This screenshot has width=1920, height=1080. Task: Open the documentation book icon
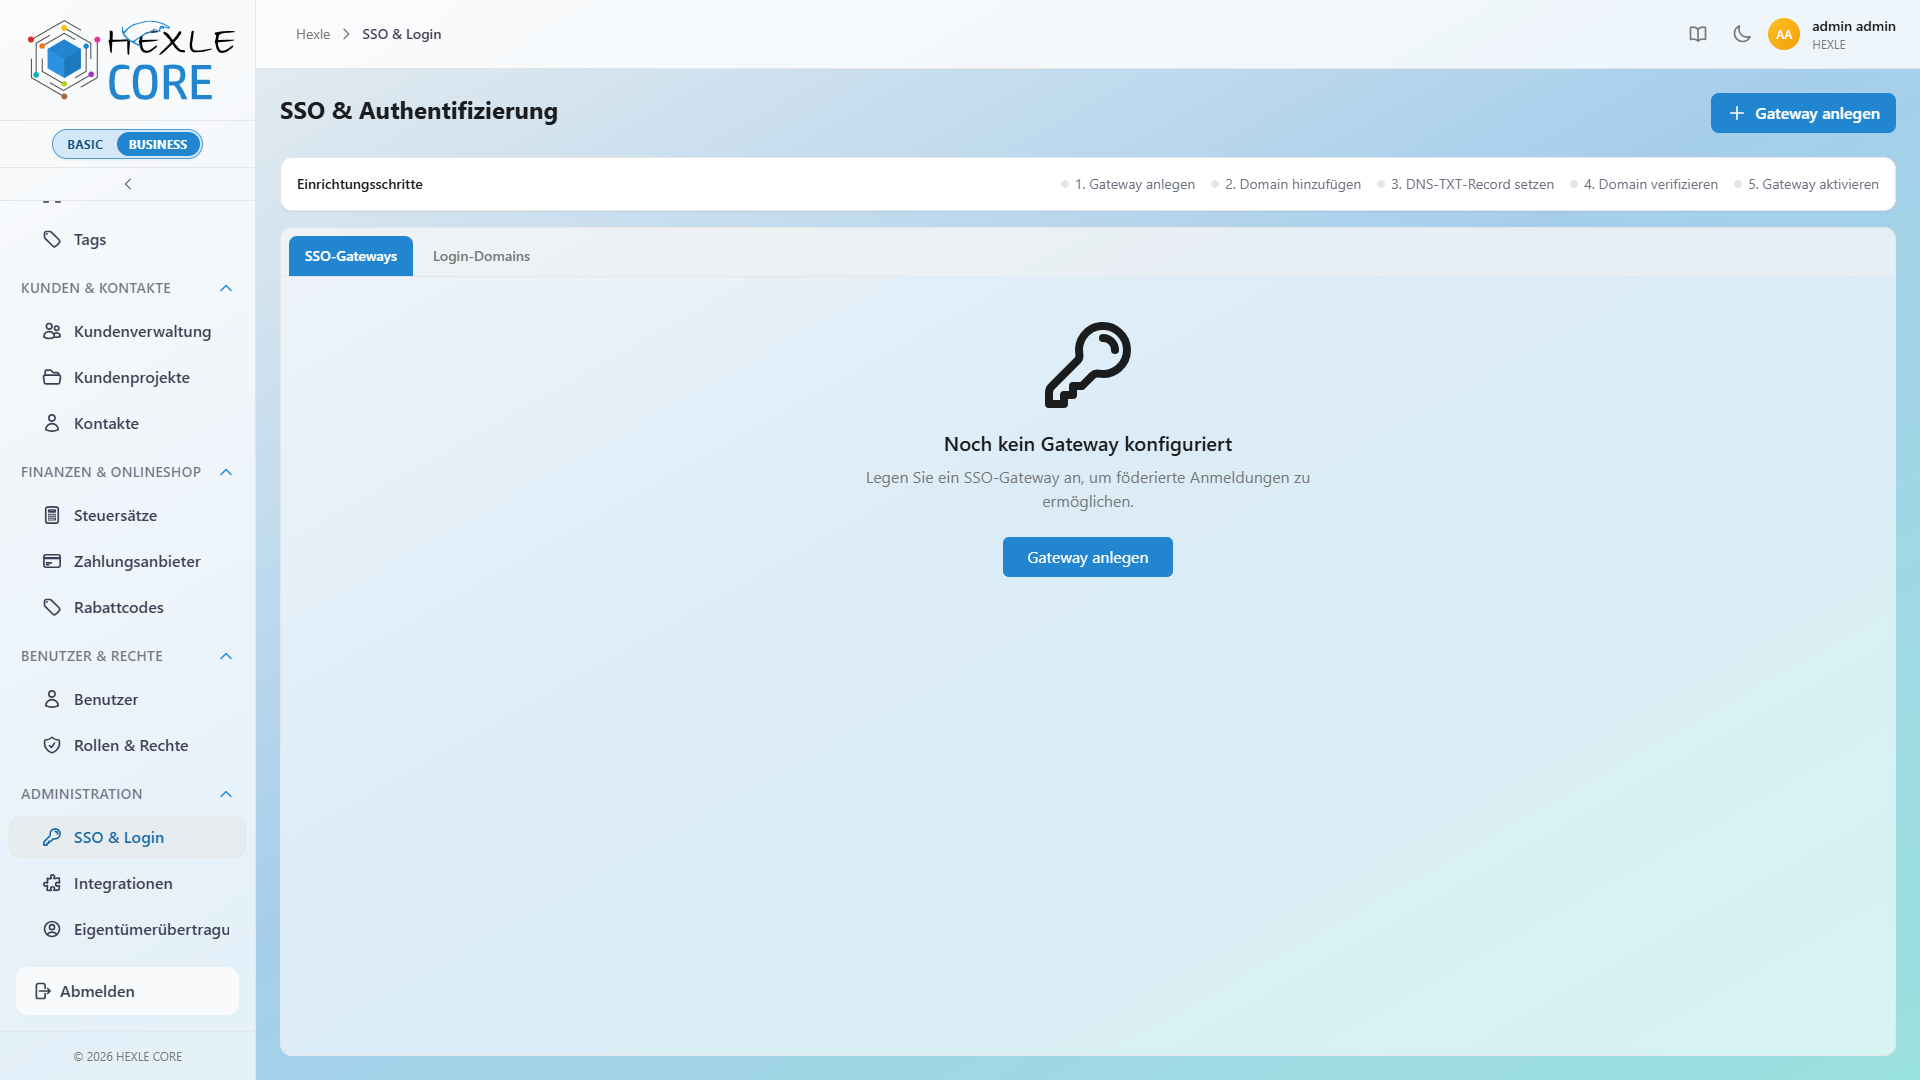[1698, 34]
